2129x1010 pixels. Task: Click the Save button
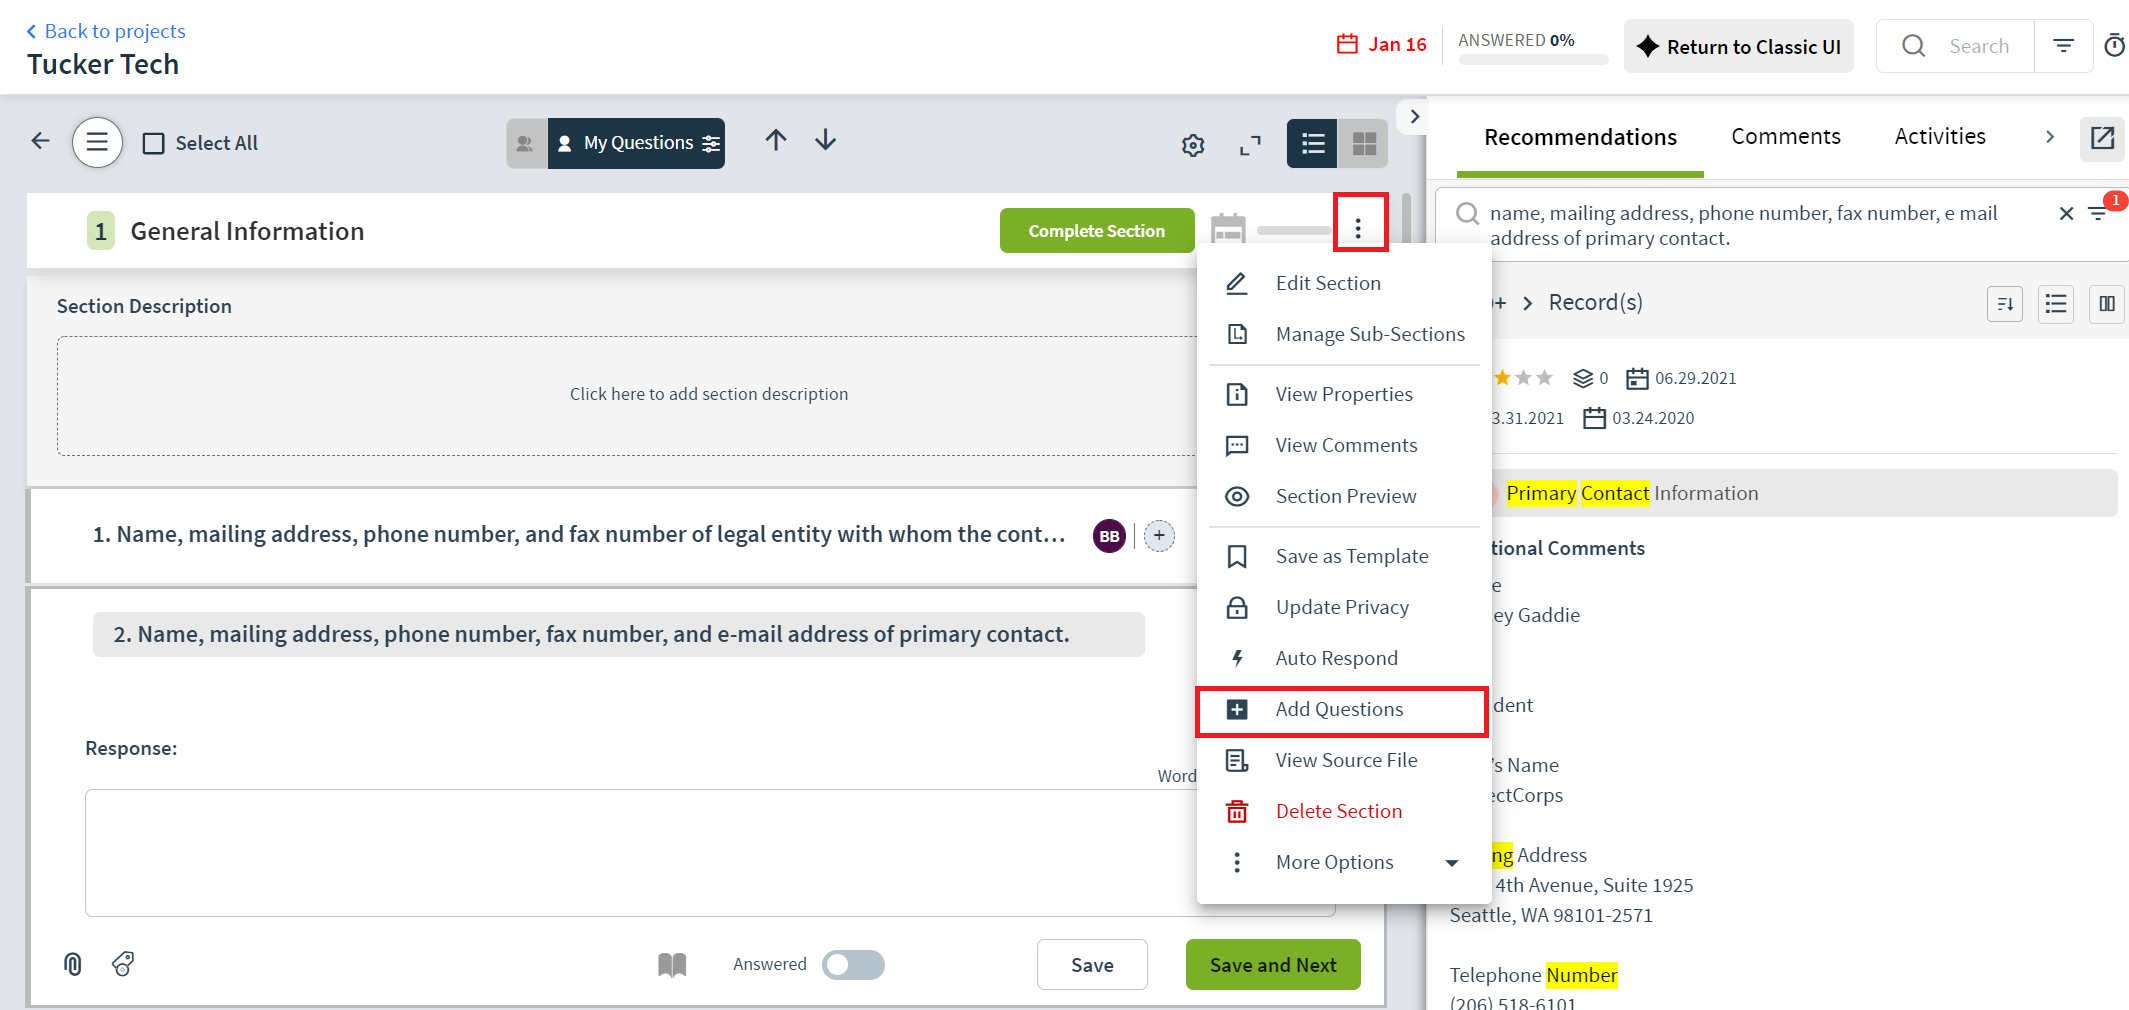1092,964
